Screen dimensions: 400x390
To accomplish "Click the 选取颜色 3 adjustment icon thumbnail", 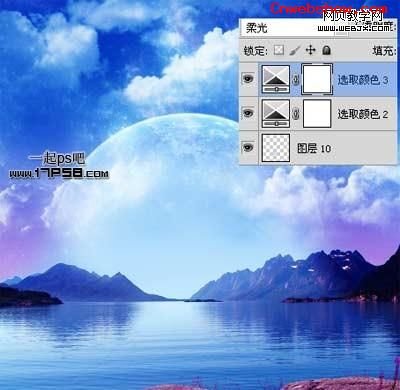I will [x=276, y=79].
